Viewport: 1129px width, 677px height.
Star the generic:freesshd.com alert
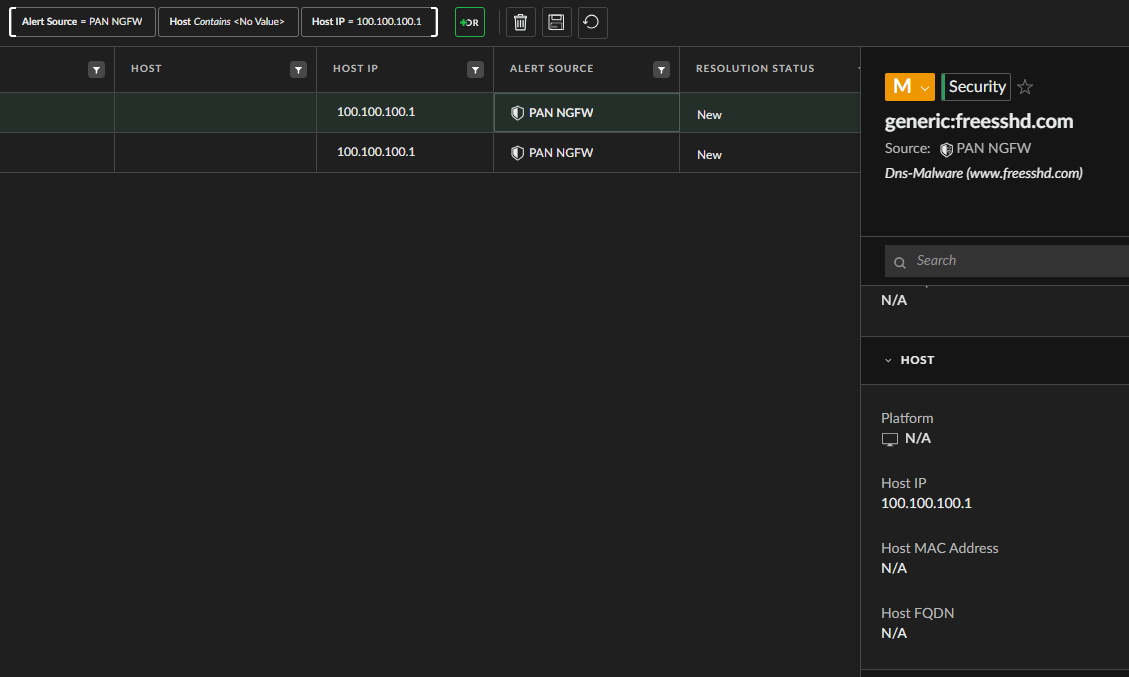coord(1025,87)
